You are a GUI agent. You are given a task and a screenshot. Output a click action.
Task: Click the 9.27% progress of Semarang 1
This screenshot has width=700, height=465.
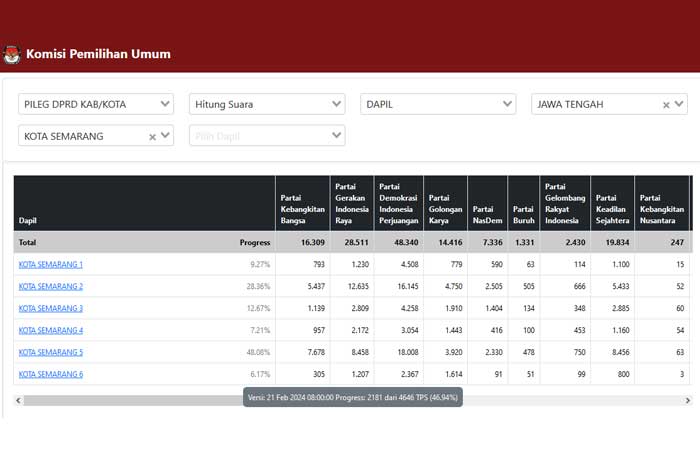pos(260,264)
